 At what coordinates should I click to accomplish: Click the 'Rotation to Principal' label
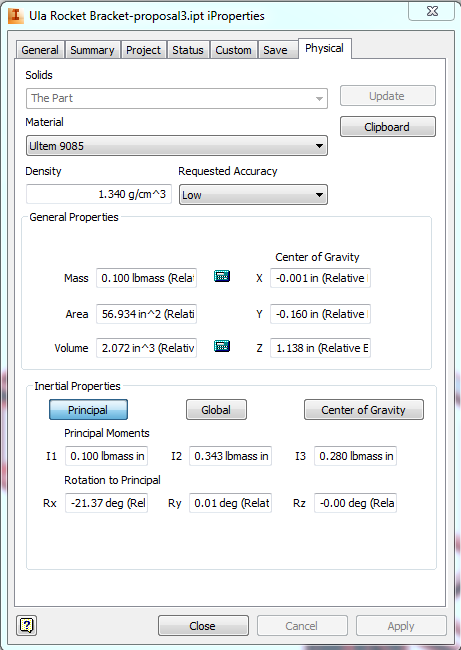click(112, 480)
